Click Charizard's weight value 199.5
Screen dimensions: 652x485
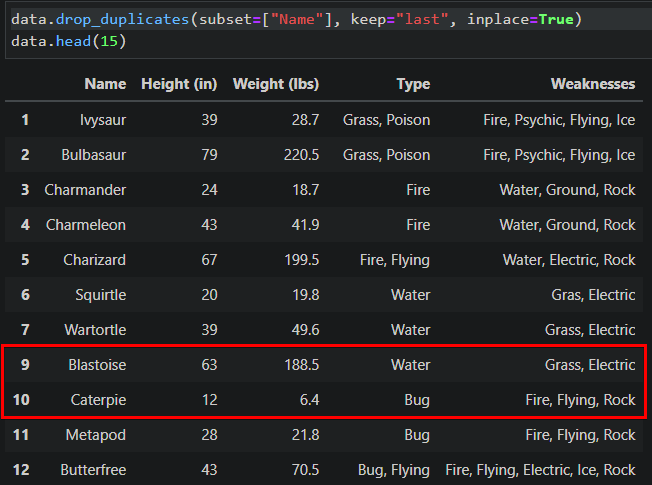point(301,260)
